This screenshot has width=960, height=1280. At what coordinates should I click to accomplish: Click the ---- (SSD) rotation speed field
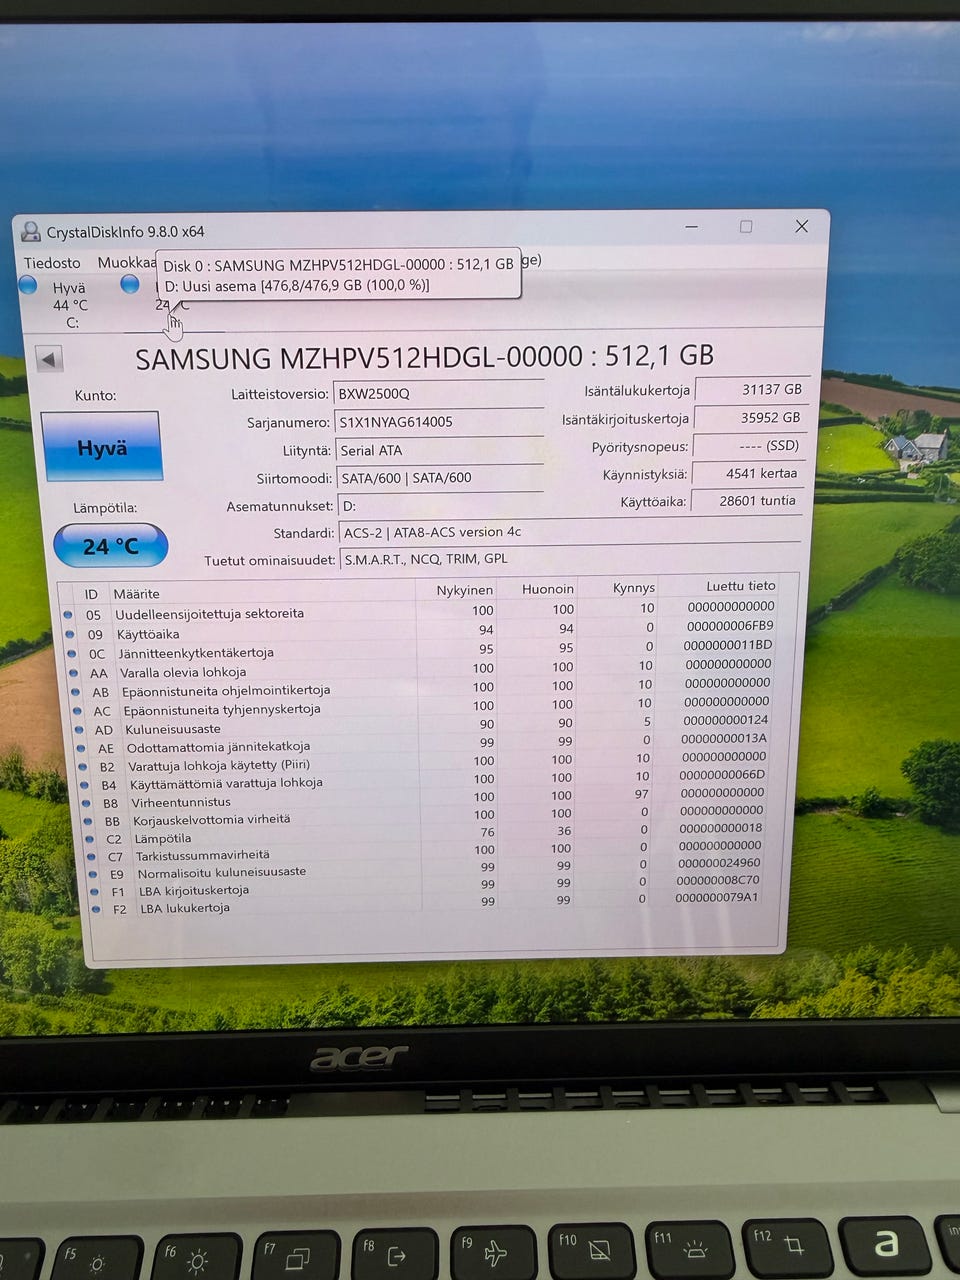749,446
